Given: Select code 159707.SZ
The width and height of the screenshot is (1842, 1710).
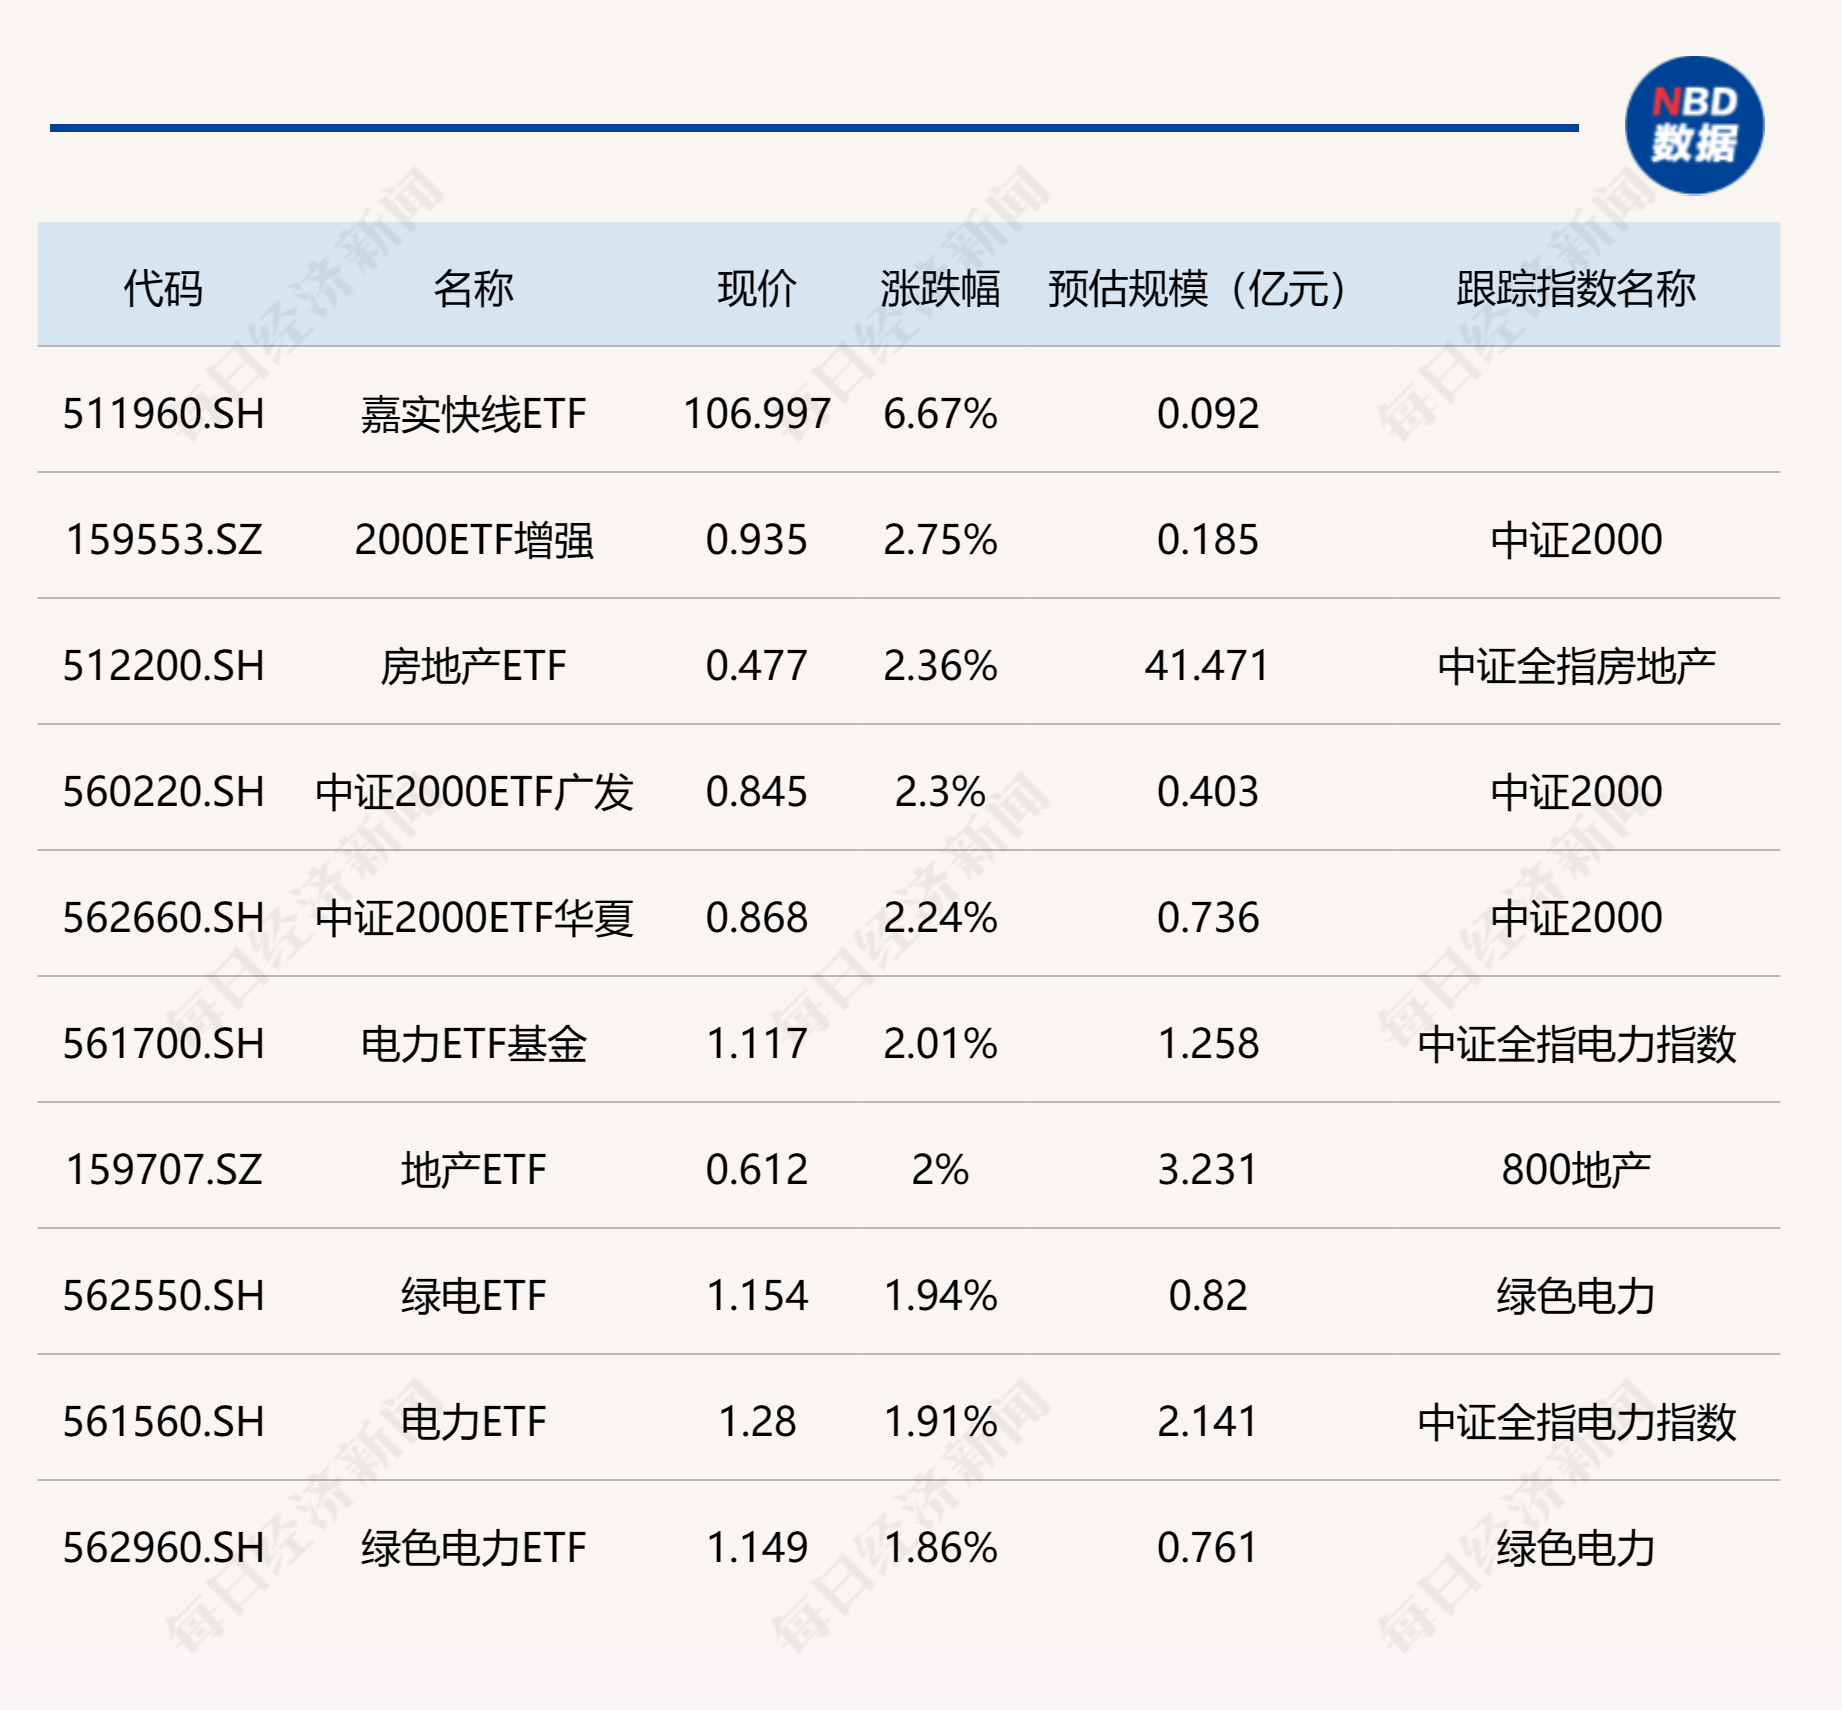Looking at the screenshot, I should tap(163, 1170).
